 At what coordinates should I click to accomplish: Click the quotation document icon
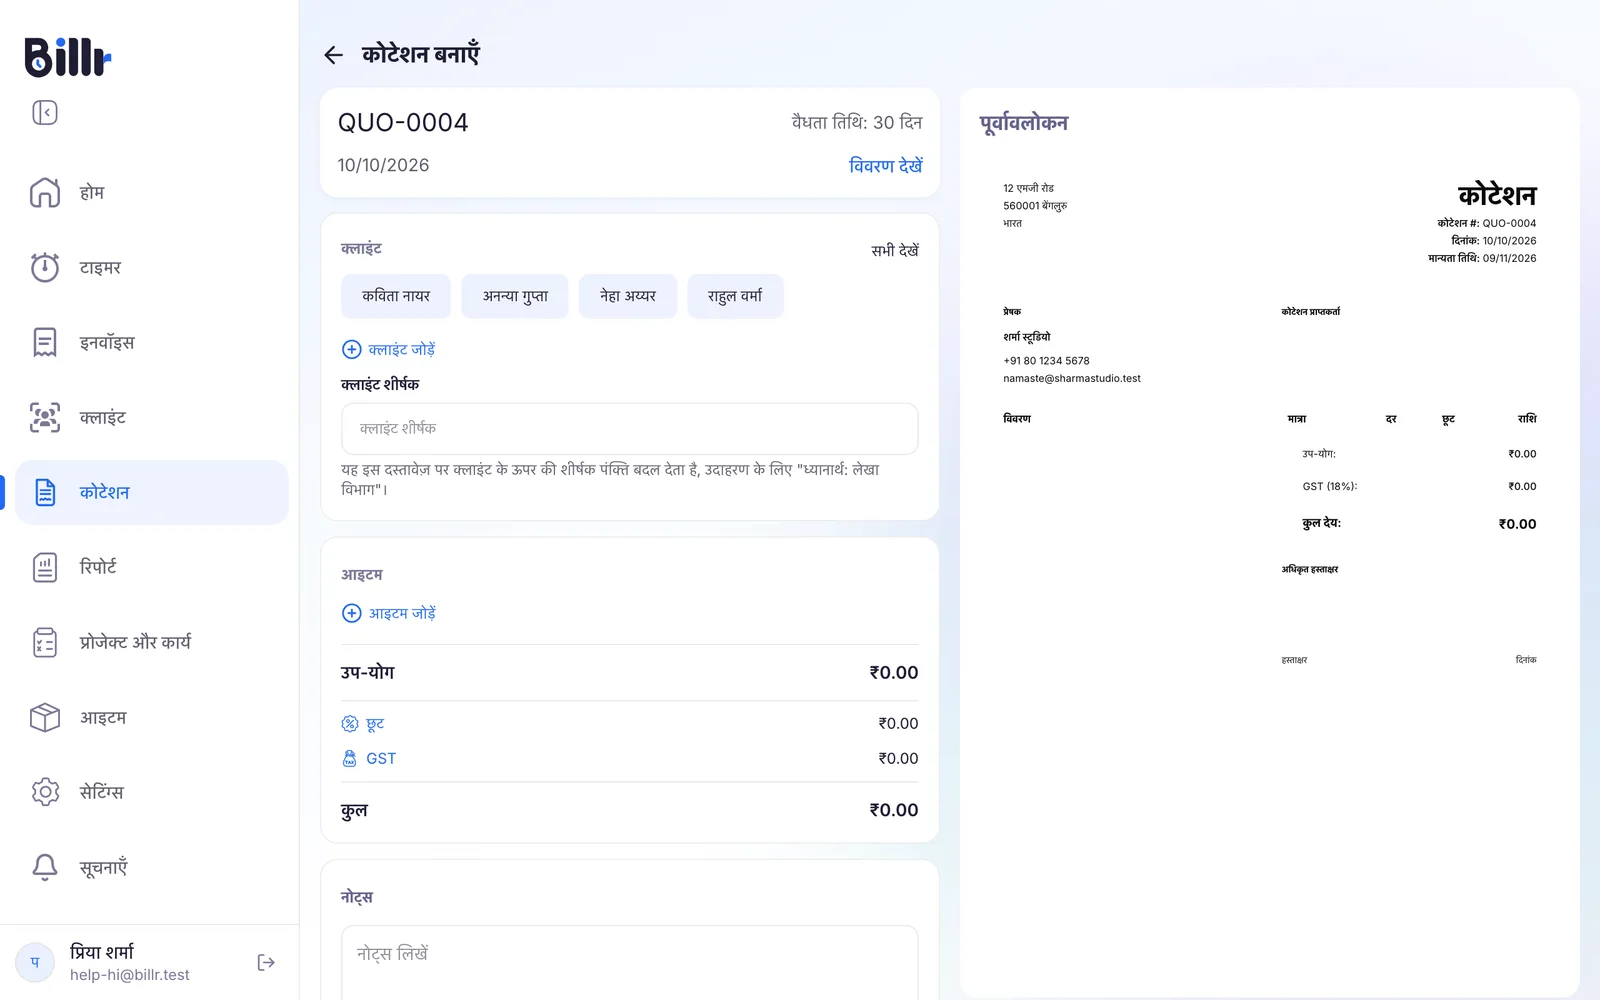pos(45,492)
